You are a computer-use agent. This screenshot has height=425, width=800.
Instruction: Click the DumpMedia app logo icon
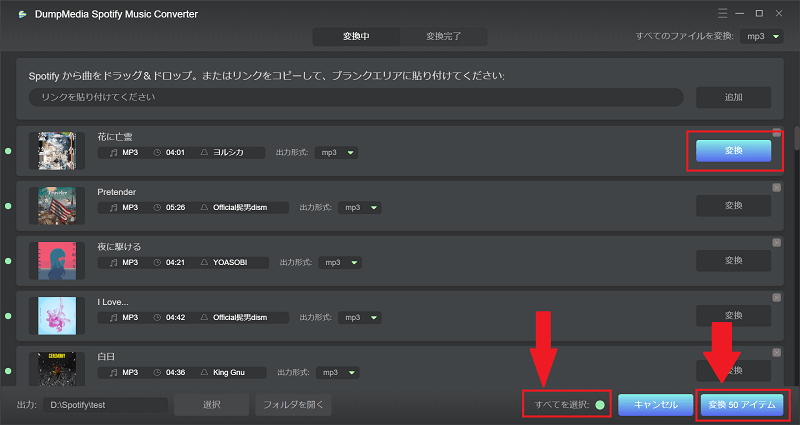pyautogui.click(x=22, y=14)
